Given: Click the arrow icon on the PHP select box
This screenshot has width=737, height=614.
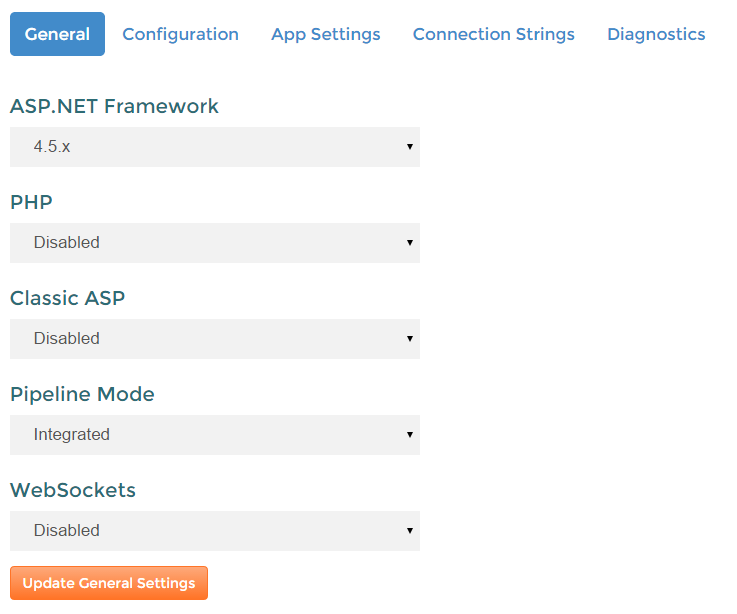Looking at the screenshot, I should click(410, 243).
